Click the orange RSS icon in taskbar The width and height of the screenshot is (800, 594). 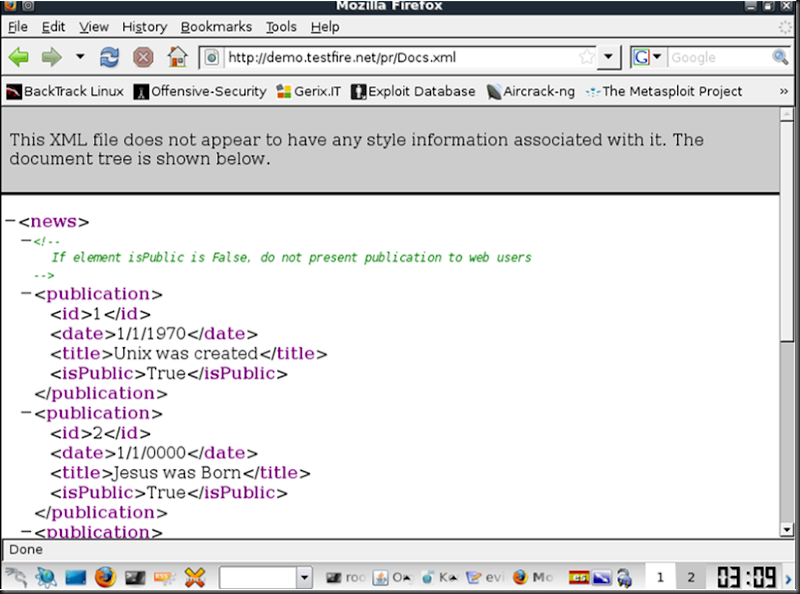coord(165,577)
